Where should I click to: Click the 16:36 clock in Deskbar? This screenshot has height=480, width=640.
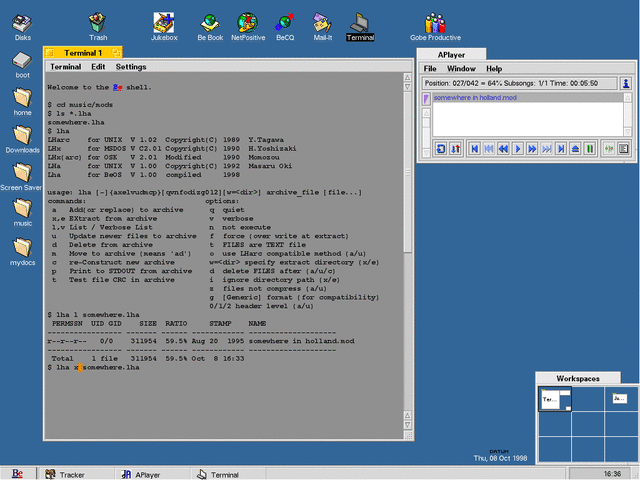click(611, 474)
